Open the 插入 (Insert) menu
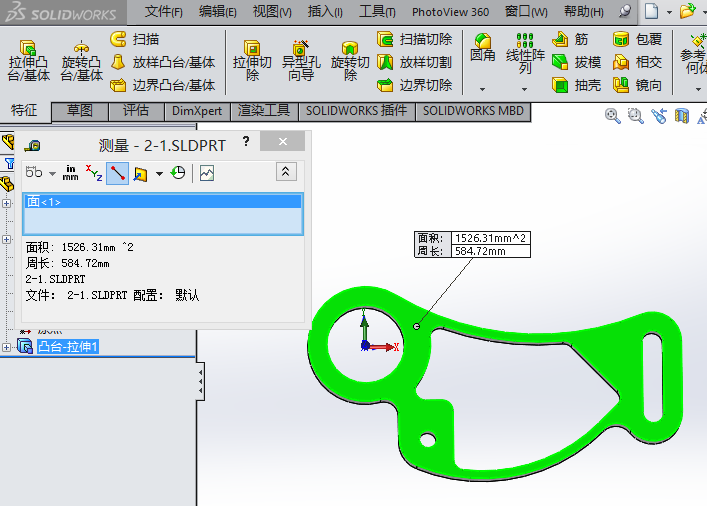707x506 pixels. (325, 12)
